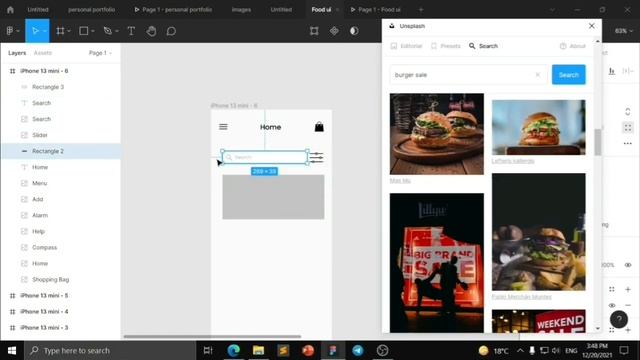Open Telegram from taskbar
Screen dimensions: 640x360
point(358,350)
